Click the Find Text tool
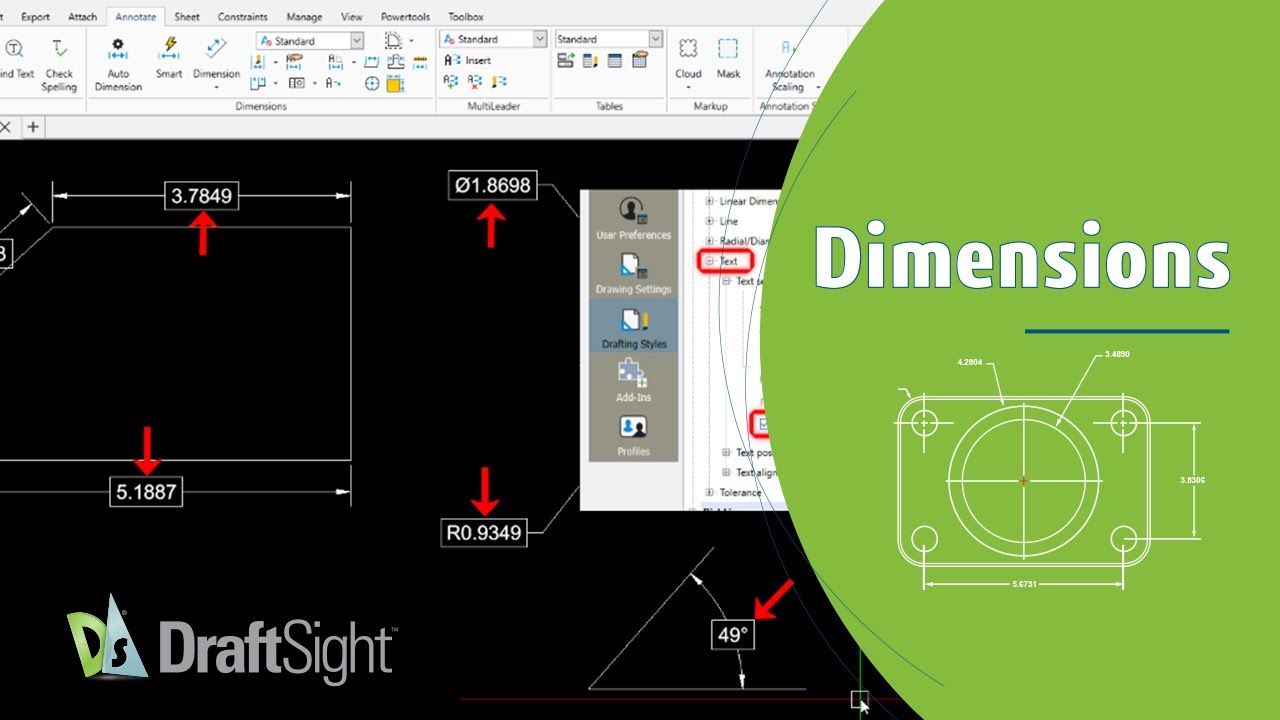This screenshot has width=1280, height=720. 16,58
